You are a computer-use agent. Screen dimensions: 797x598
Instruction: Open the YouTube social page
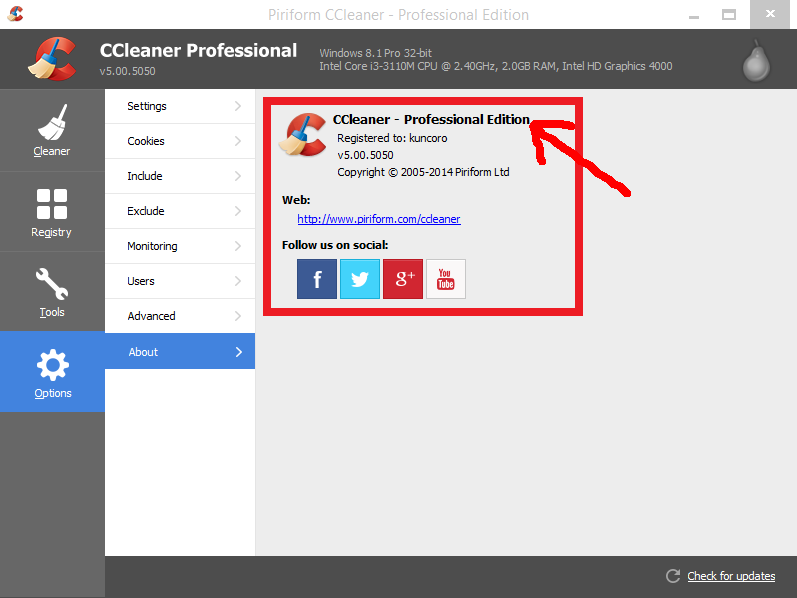click(x=446, y=279)
